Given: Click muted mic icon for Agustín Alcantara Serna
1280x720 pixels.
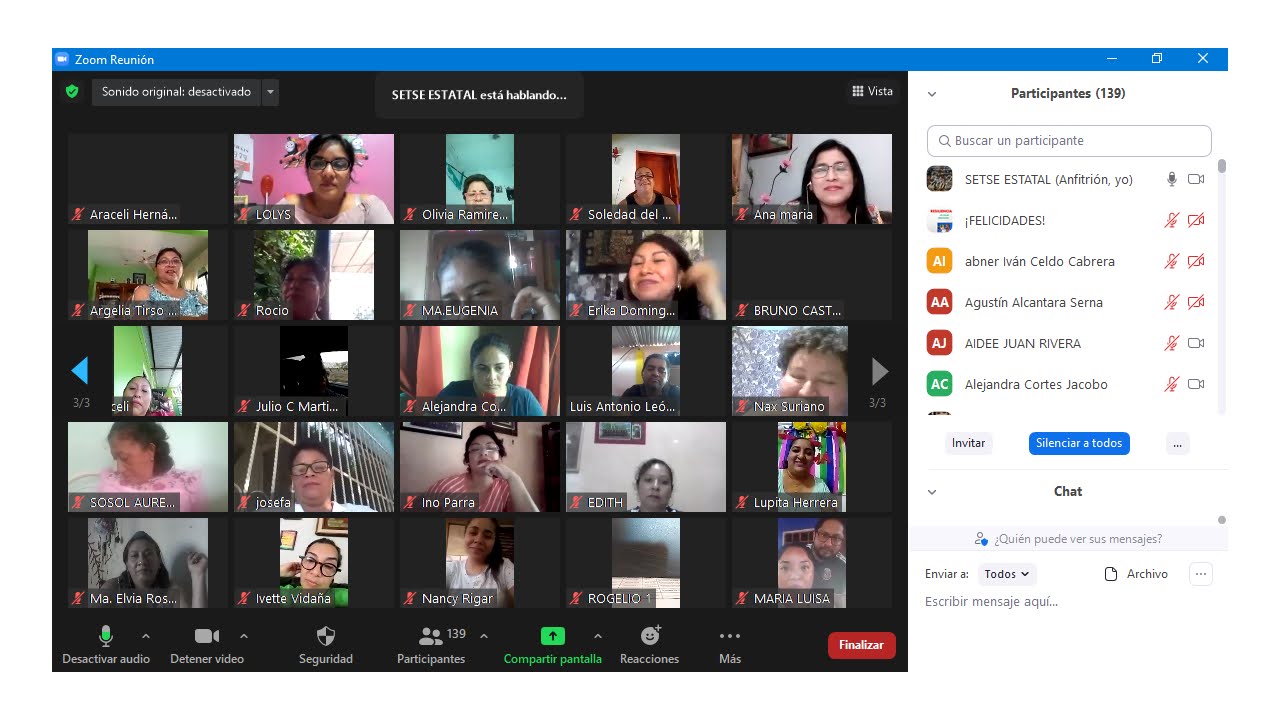Looking at the screenshot, I should (1172, 303).
